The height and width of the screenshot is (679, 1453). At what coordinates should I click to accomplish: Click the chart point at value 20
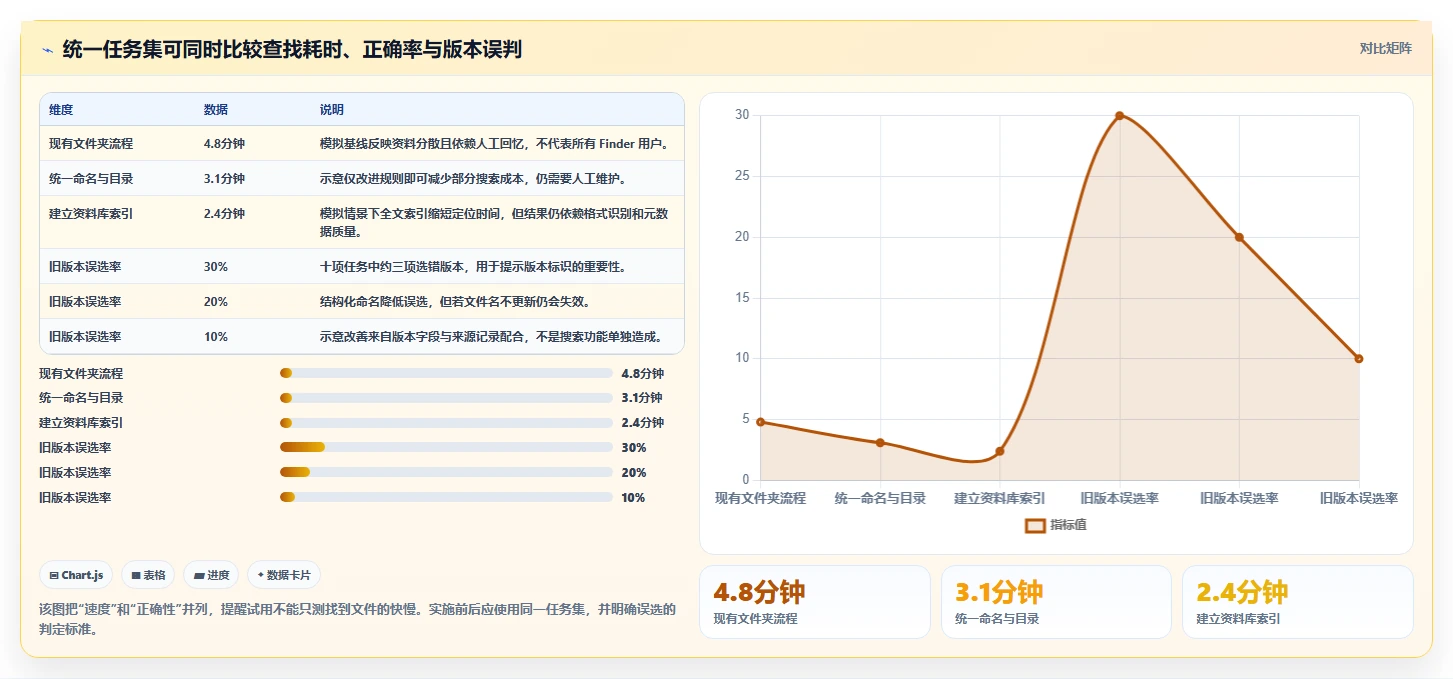(x=1239, y=237)
